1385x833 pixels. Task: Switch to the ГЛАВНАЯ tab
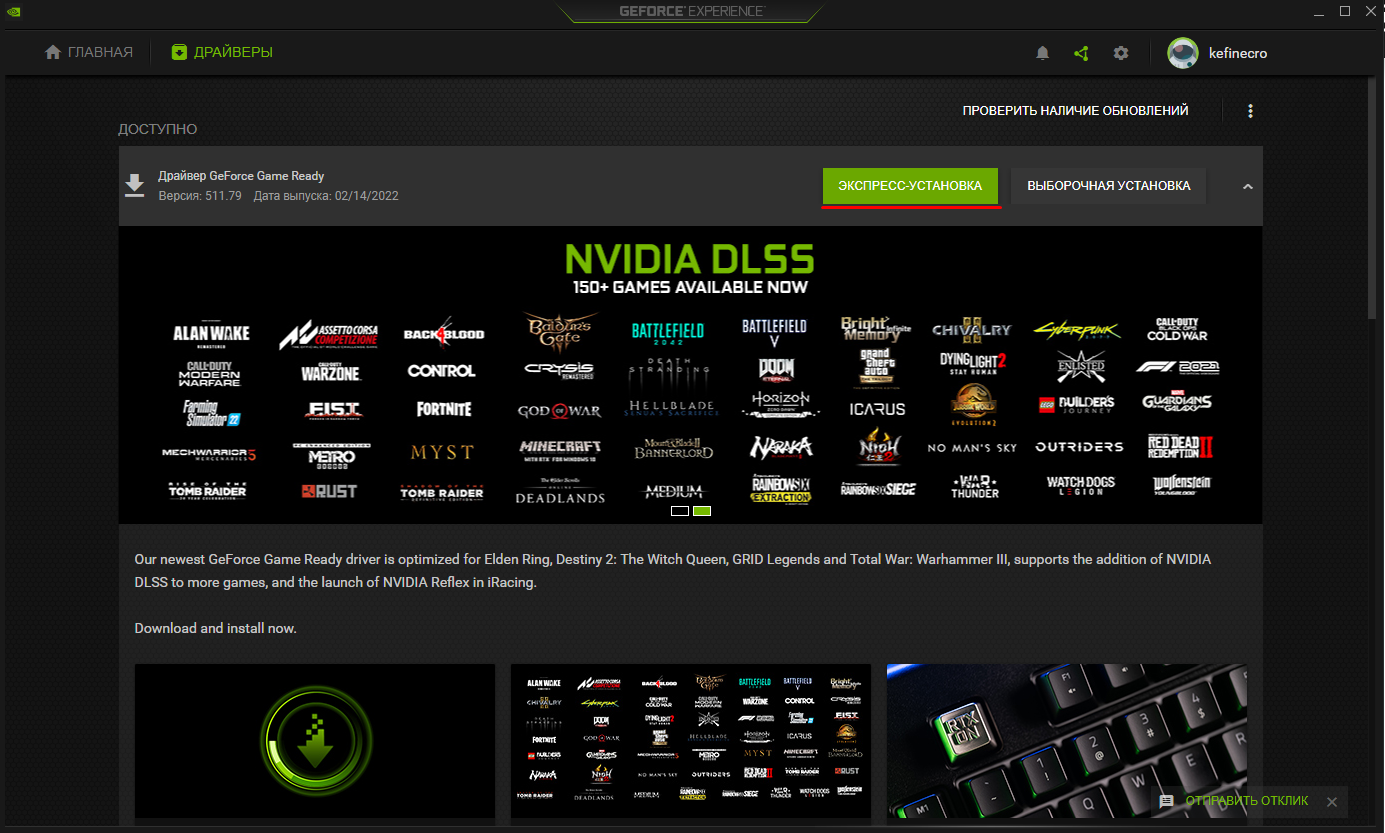89,52
